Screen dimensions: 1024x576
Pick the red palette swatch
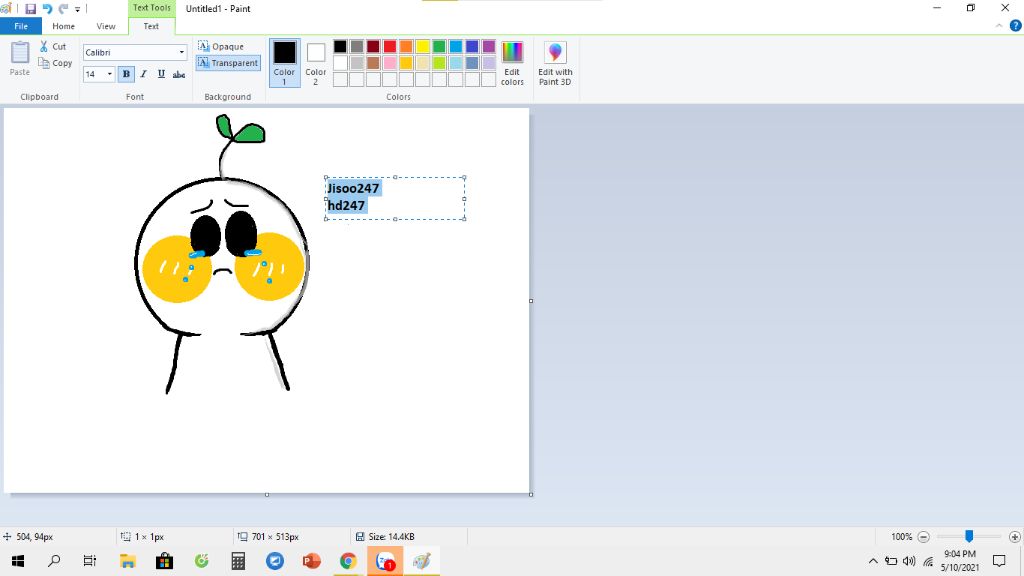pos(390,46)
